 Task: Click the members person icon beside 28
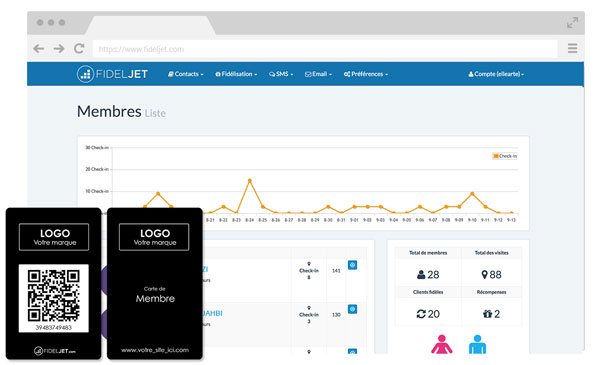(x=421, y=274)
